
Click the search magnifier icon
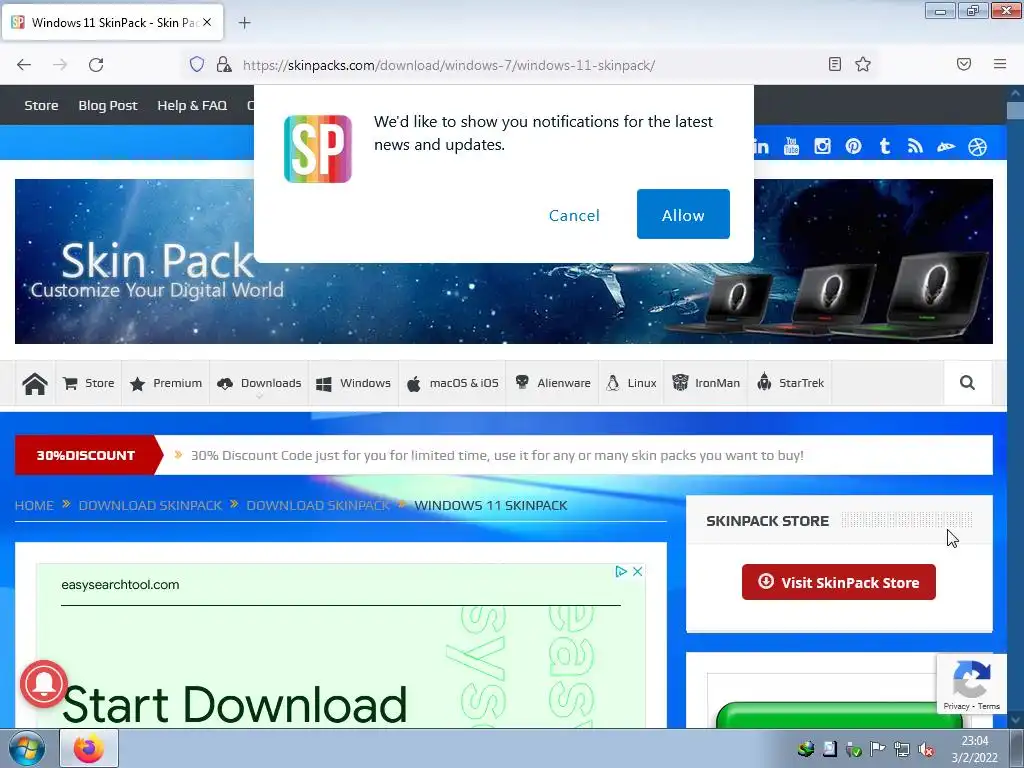(967, 383)
